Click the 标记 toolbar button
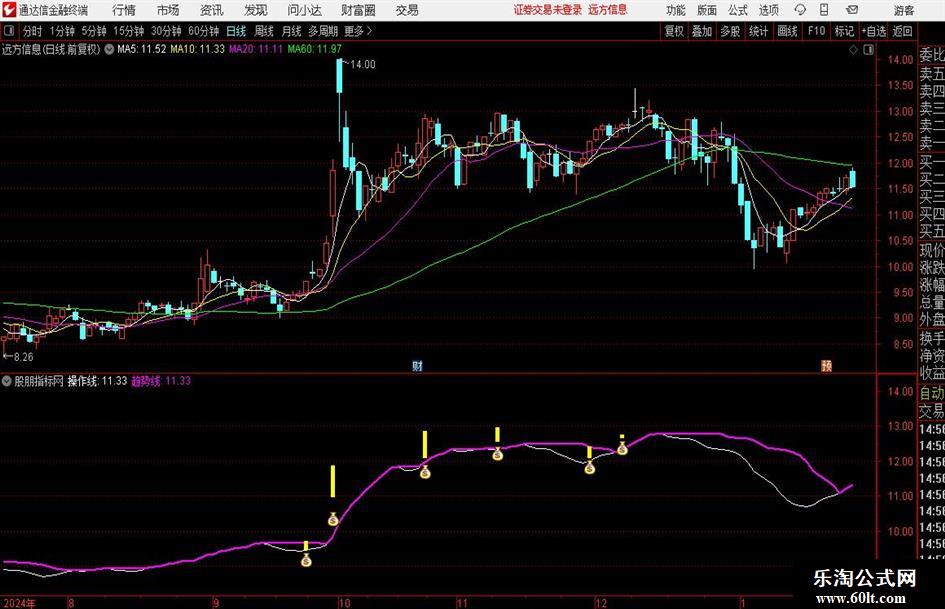Screen dimensions: 945x609 [844, 31]
